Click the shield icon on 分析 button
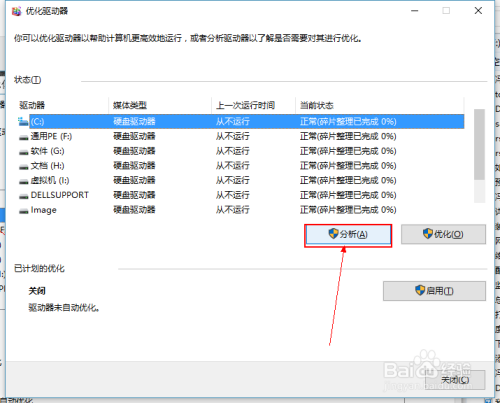Screen dimensions: 500x403 (333, 234)
